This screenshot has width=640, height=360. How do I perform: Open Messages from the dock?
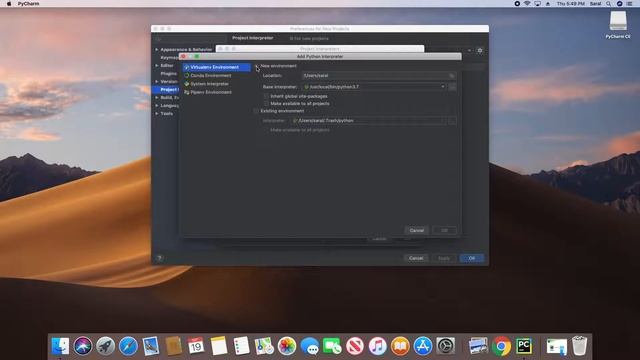(309, 346)
